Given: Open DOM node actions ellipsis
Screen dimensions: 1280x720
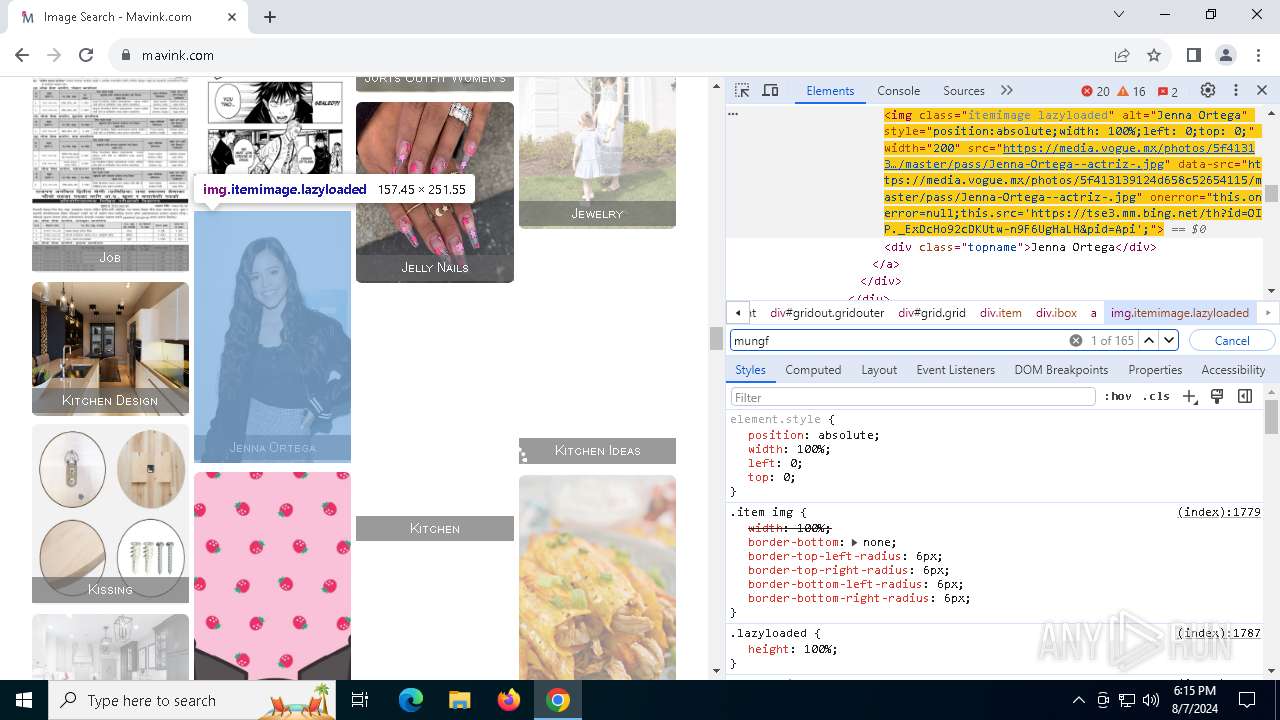Looking at the screenshot, I should tap(733, 114).
